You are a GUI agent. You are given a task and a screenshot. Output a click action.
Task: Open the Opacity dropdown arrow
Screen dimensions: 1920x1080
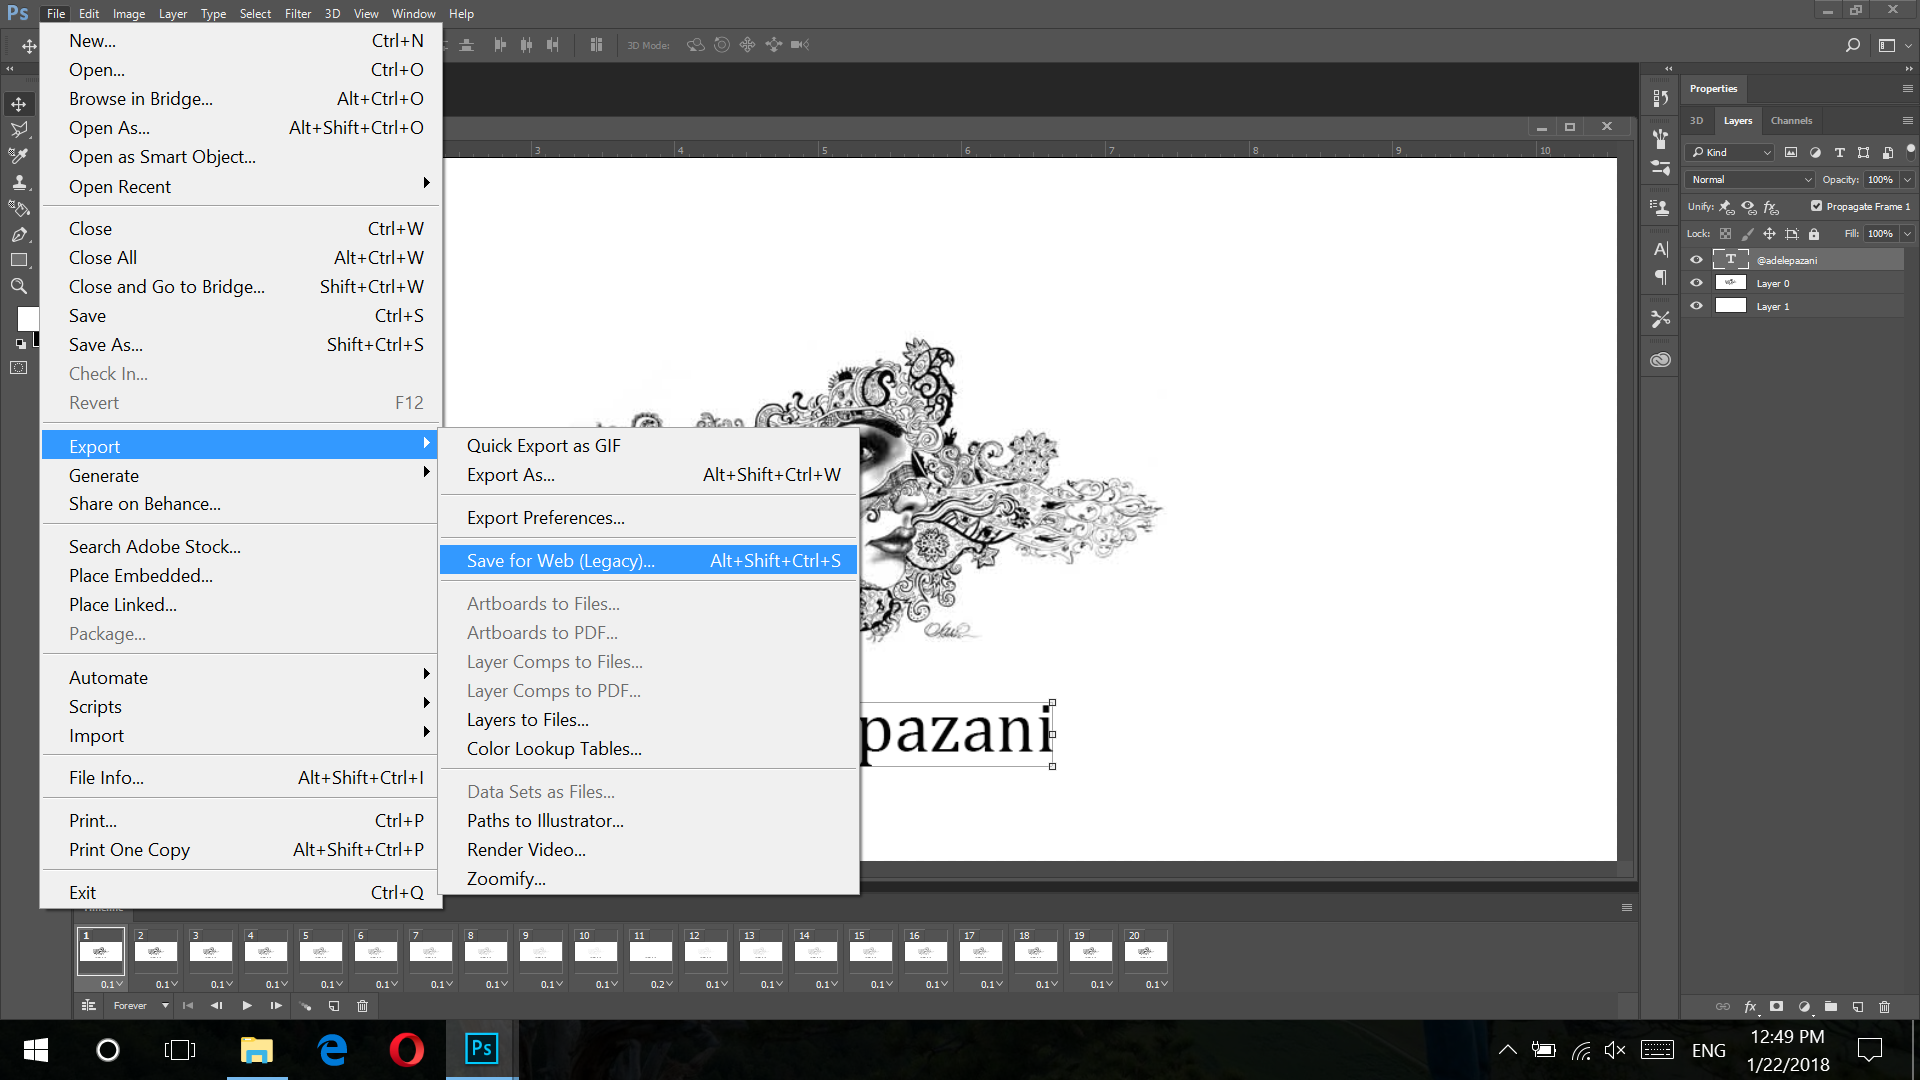click(x=1905, y=179)
